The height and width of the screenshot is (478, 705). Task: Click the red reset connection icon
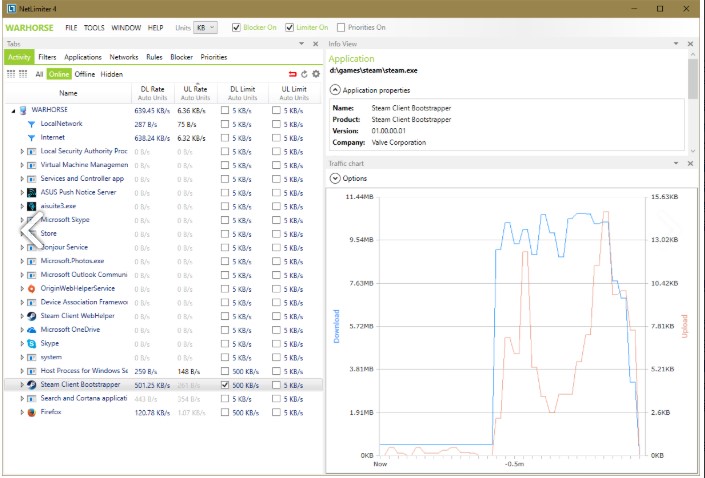coord(292,74)
